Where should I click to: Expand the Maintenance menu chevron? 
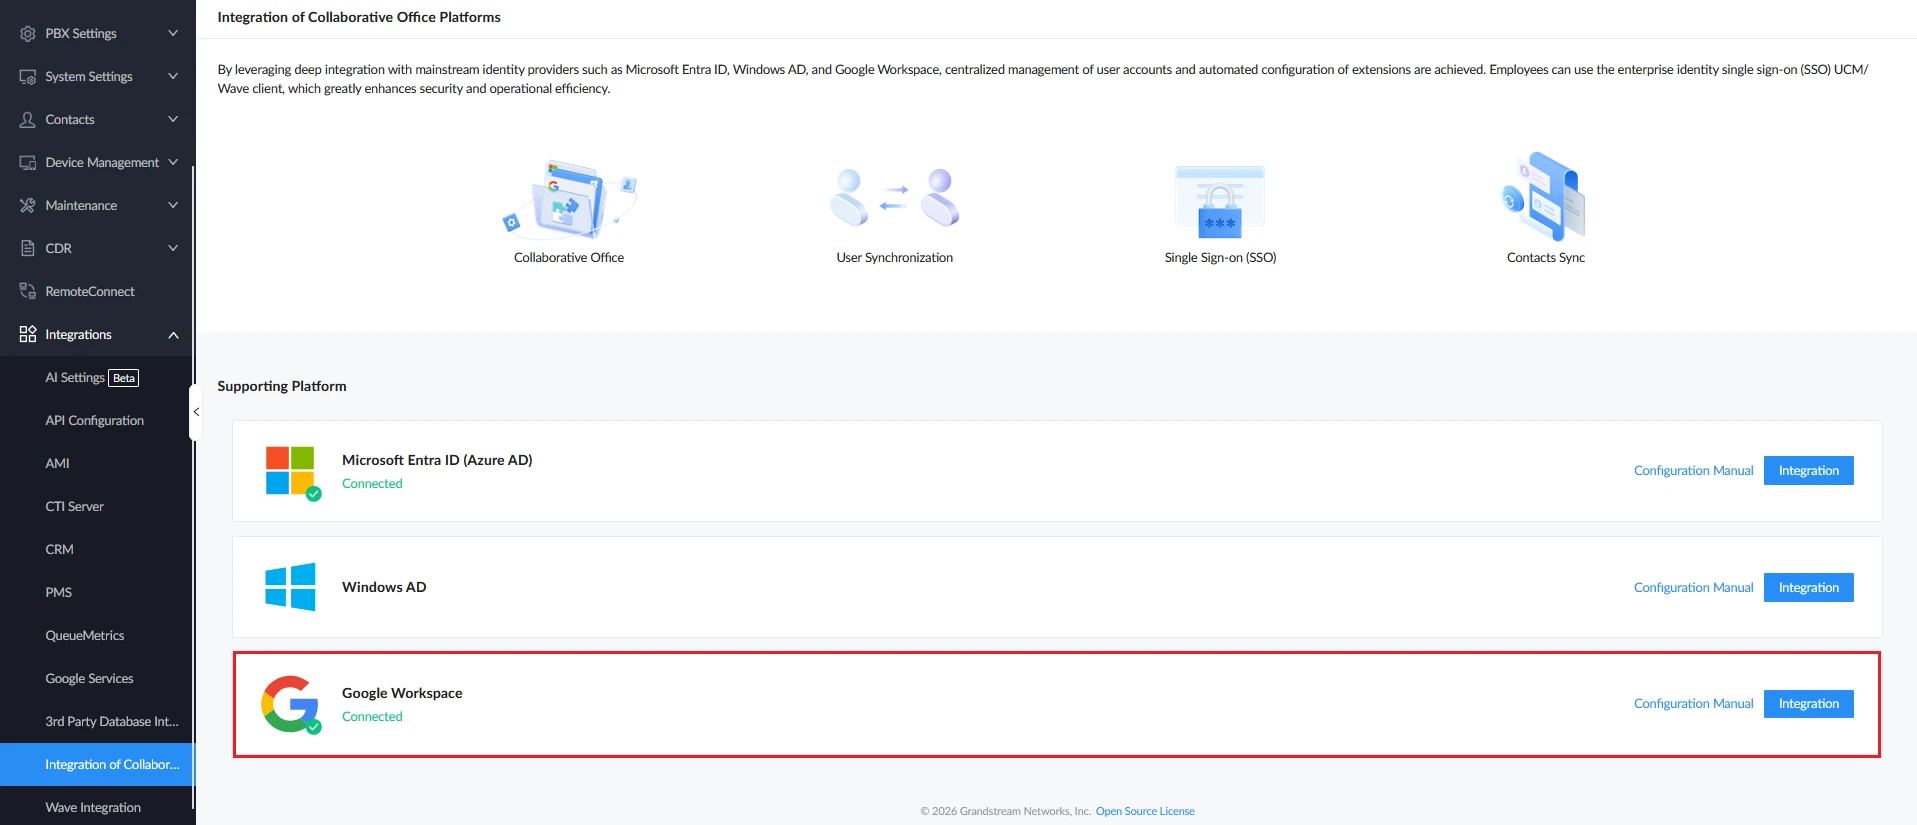click(x=173, y=206)
